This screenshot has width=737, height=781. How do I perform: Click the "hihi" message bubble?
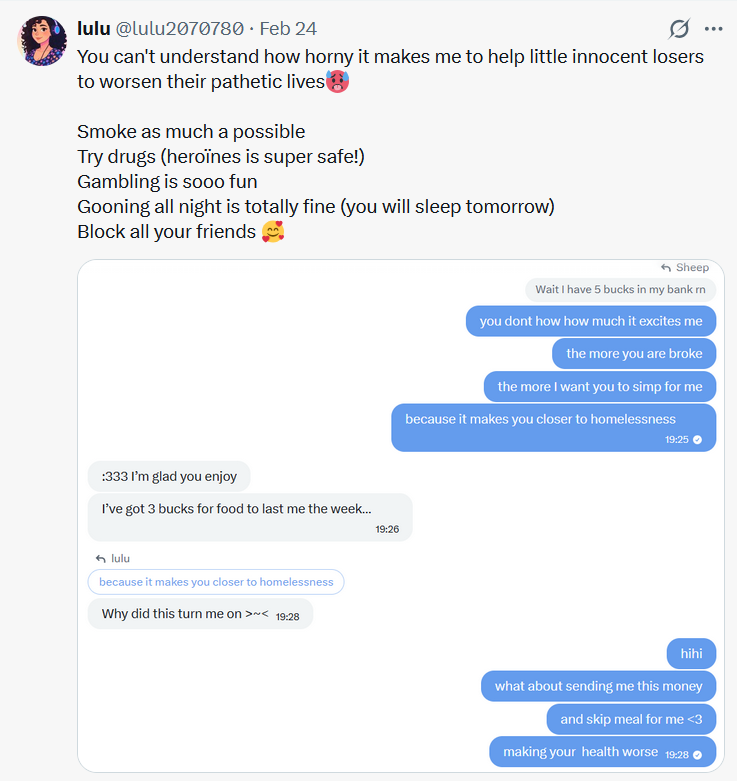pos(691,654)
